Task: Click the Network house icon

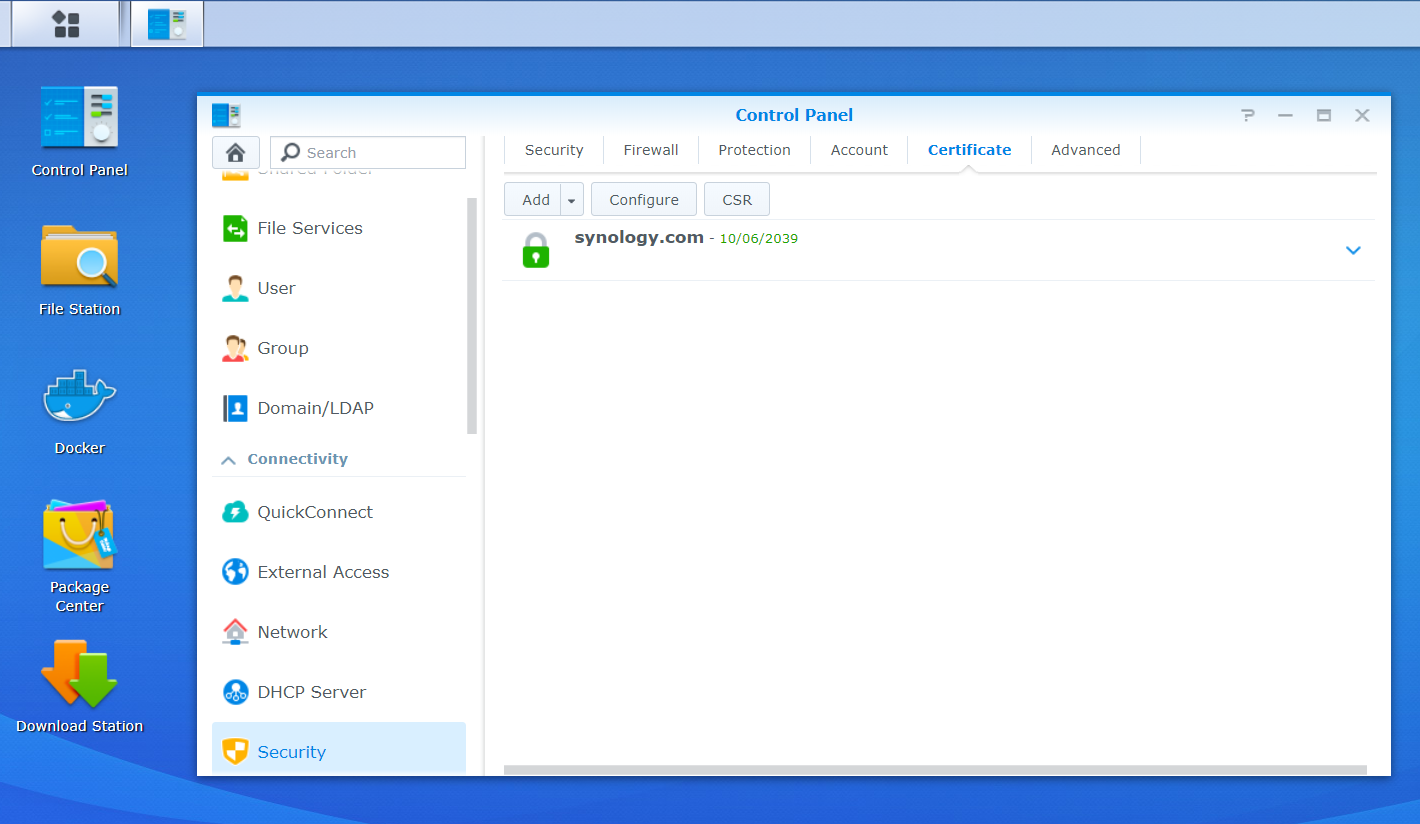Action: coord(235,632)
